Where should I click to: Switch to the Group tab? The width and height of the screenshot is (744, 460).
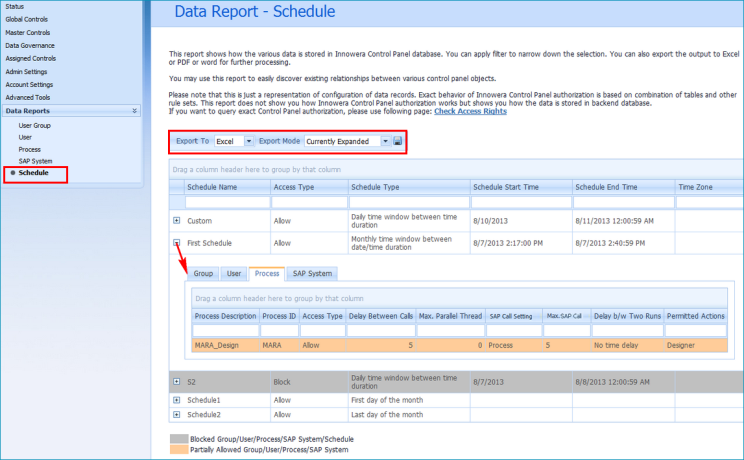[203, 273]
